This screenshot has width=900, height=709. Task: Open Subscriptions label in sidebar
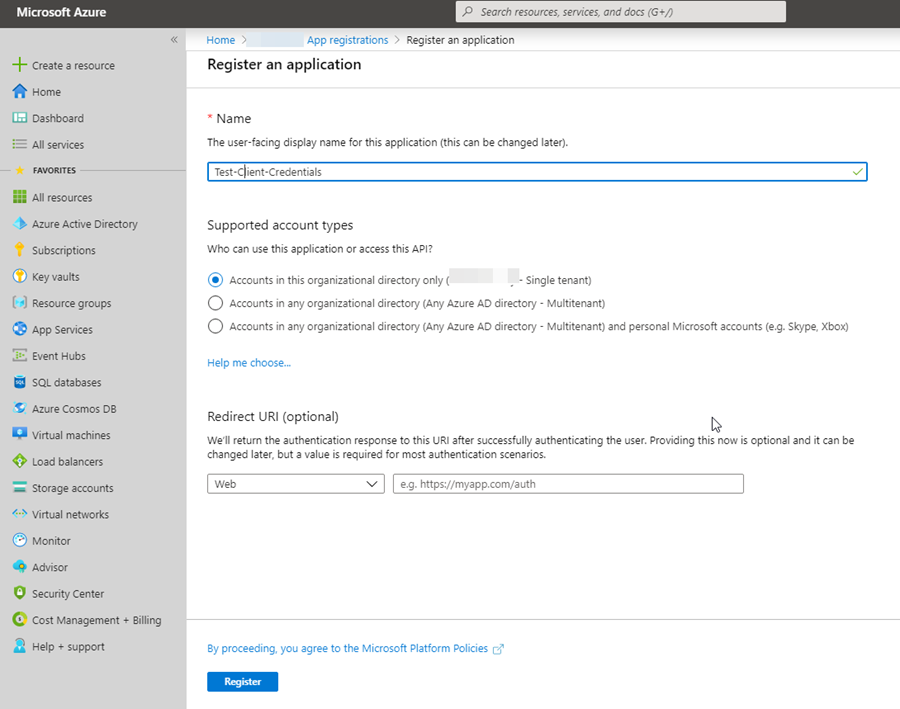[64, 250]
